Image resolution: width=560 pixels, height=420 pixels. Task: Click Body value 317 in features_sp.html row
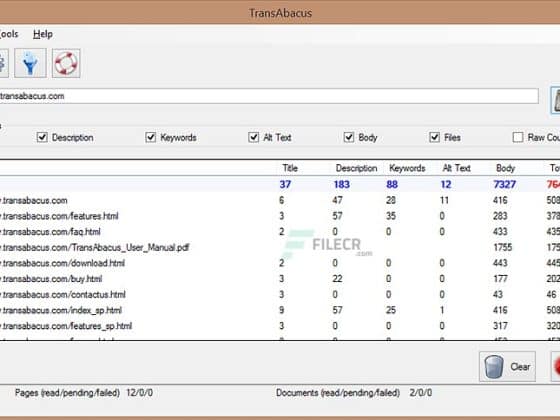(500, 326)
